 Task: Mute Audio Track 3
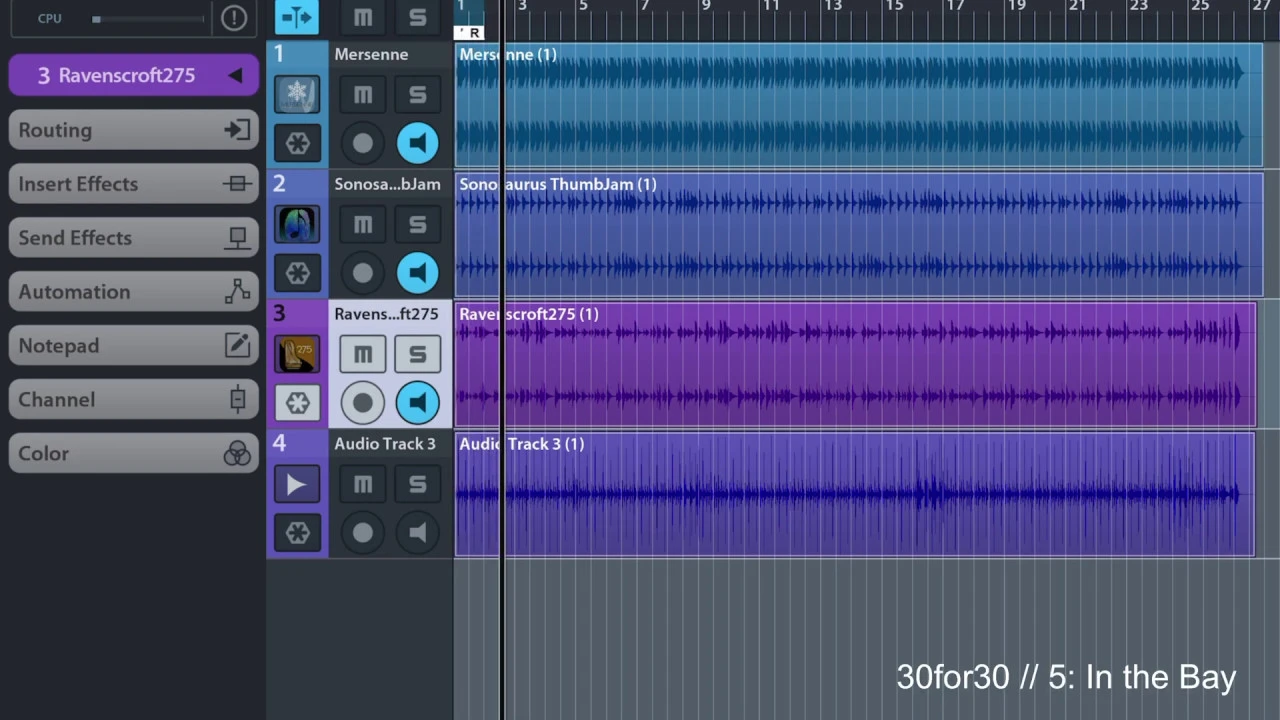click(x=363, y=484)
